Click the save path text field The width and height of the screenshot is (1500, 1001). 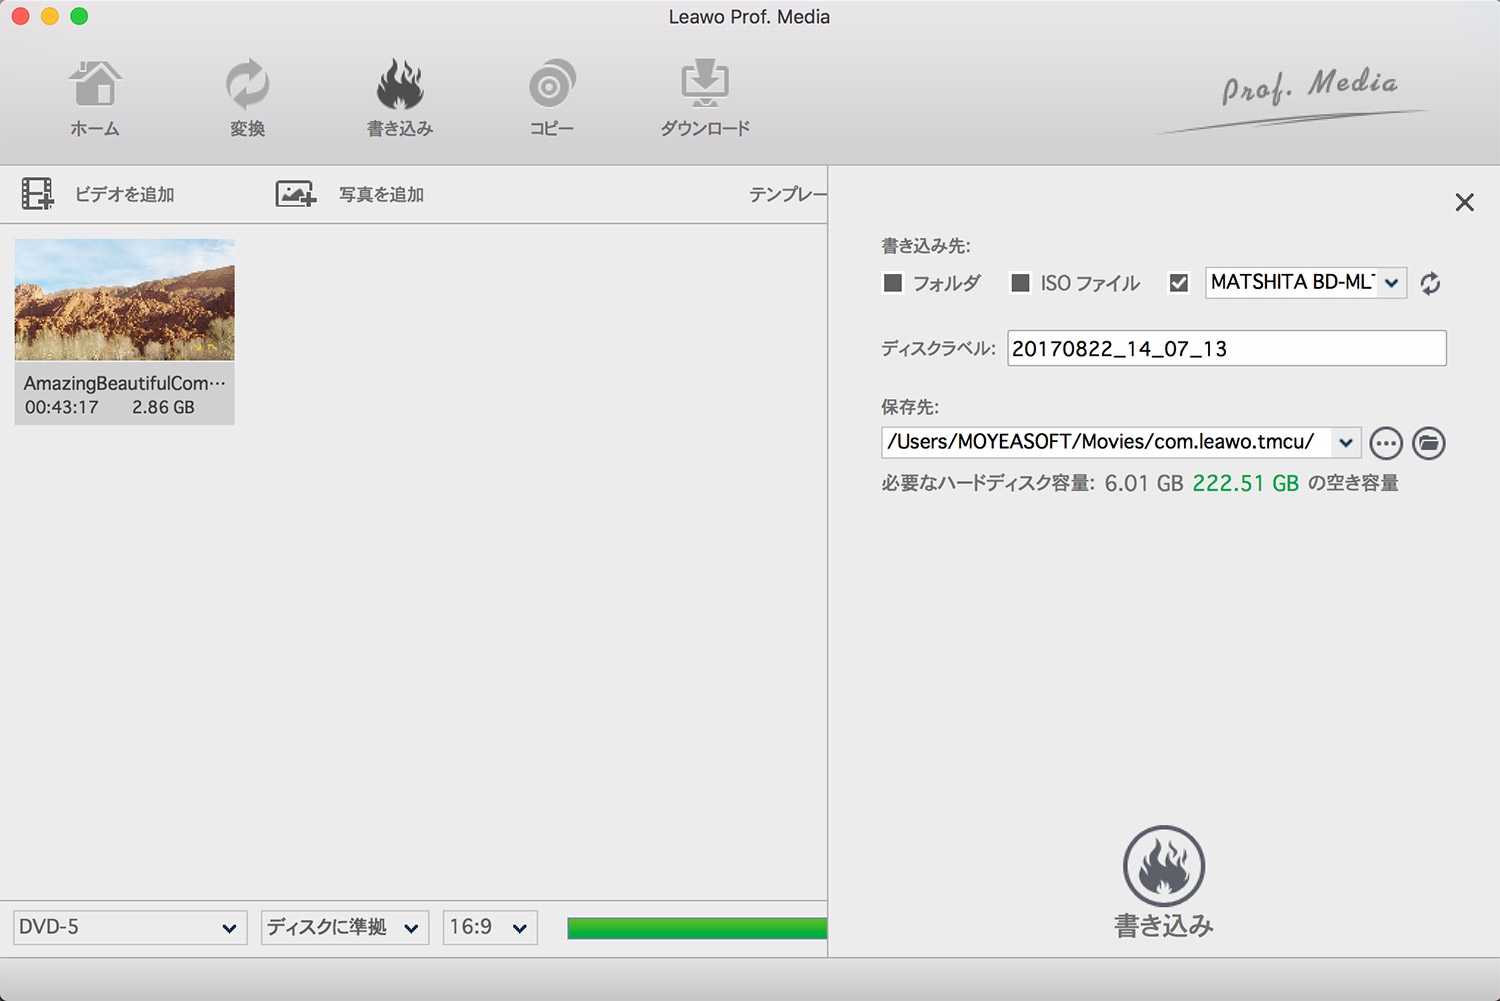(x=1107, y=442)
